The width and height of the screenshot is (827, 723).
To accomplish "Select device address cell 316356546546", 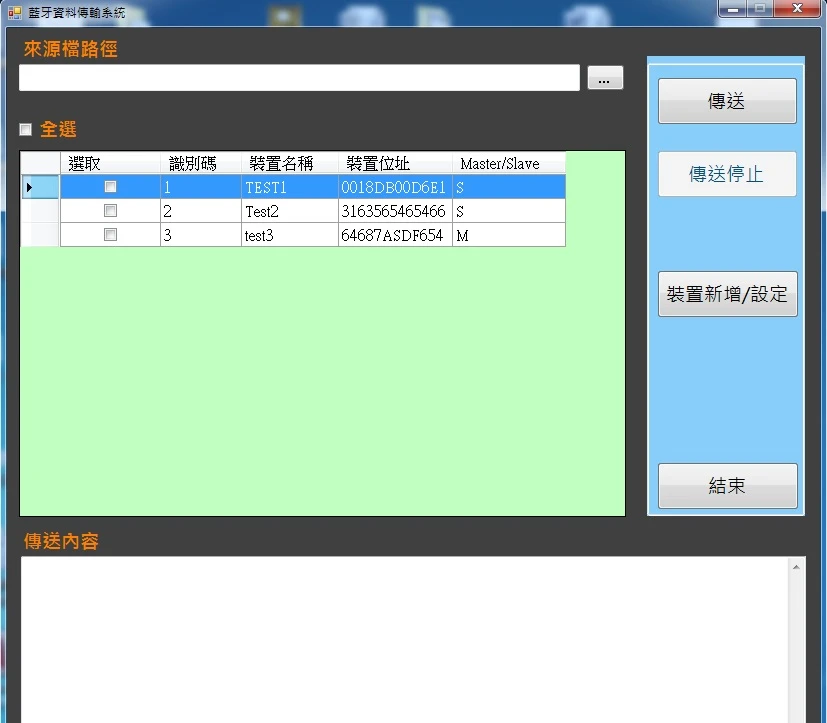I will pos(394,211).
